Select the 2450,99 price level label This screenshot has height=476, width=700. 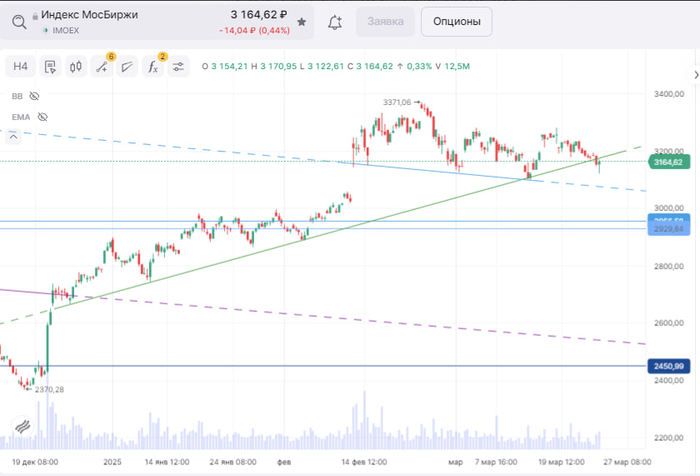[x=667, y=366]
